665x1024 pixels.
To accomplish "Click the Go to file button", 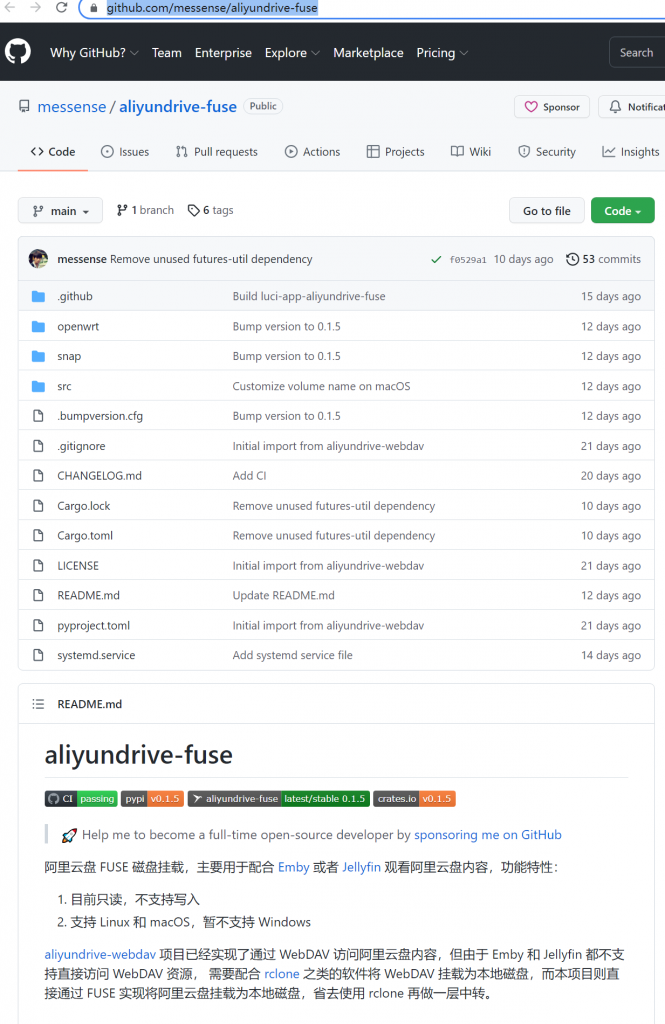I will click(546, 210).
